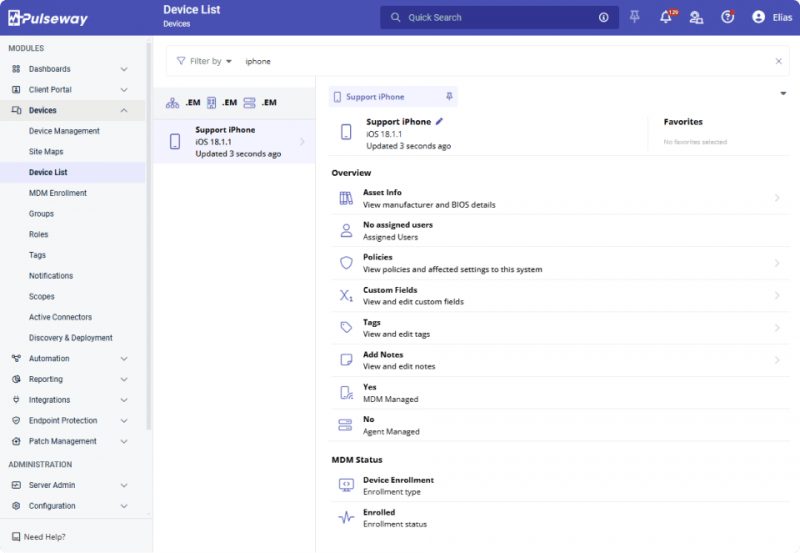Click the Policies shield icon
This screenshot has height=553, width=800.
346,263
